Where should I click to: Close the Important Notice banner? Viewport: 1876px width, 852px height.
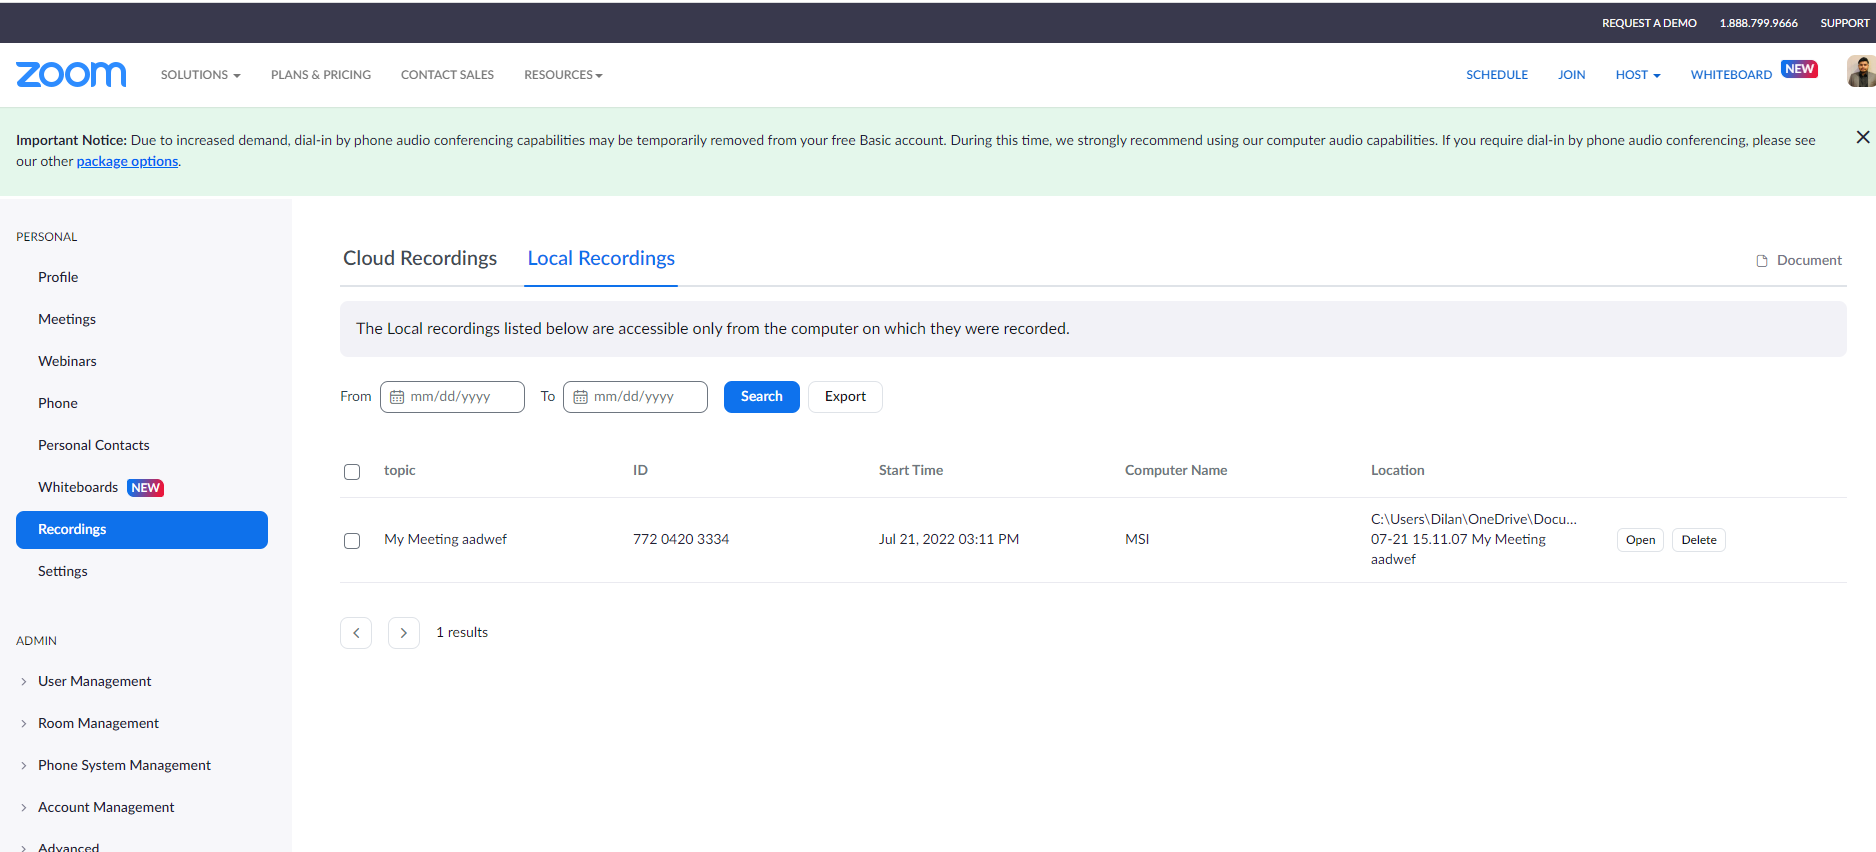click(x=1862, y=137)
